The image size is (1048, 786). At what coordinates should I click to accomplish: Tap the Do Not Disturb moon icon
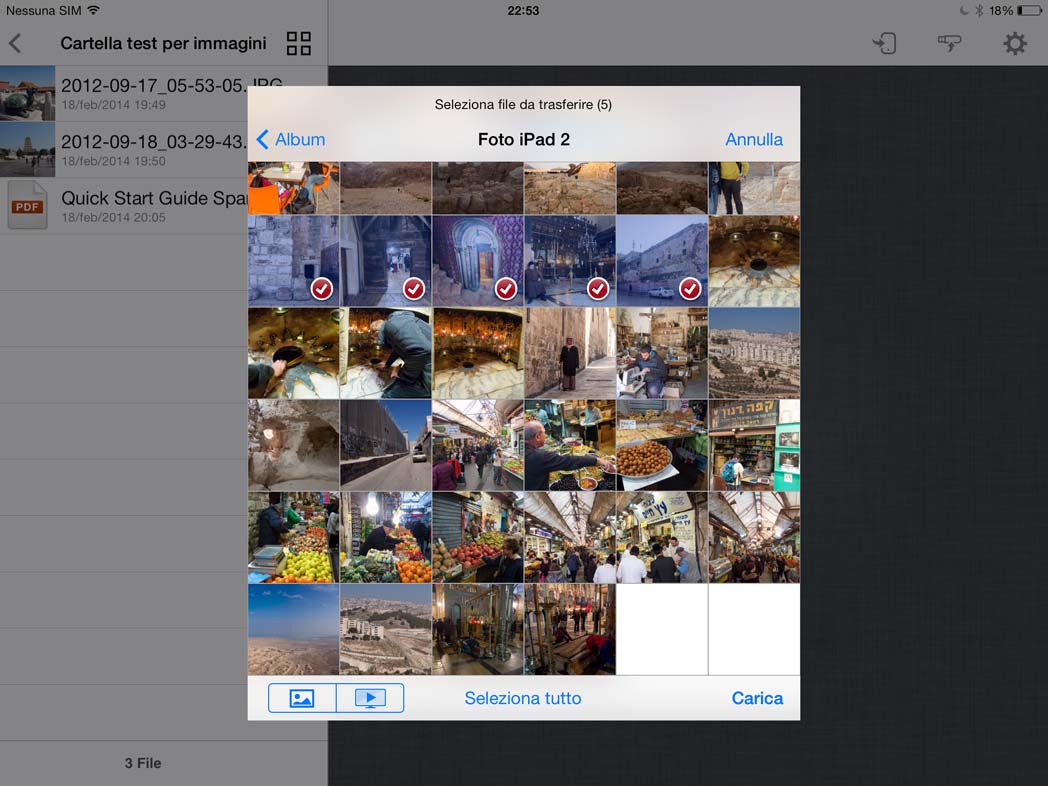(964, 11)
